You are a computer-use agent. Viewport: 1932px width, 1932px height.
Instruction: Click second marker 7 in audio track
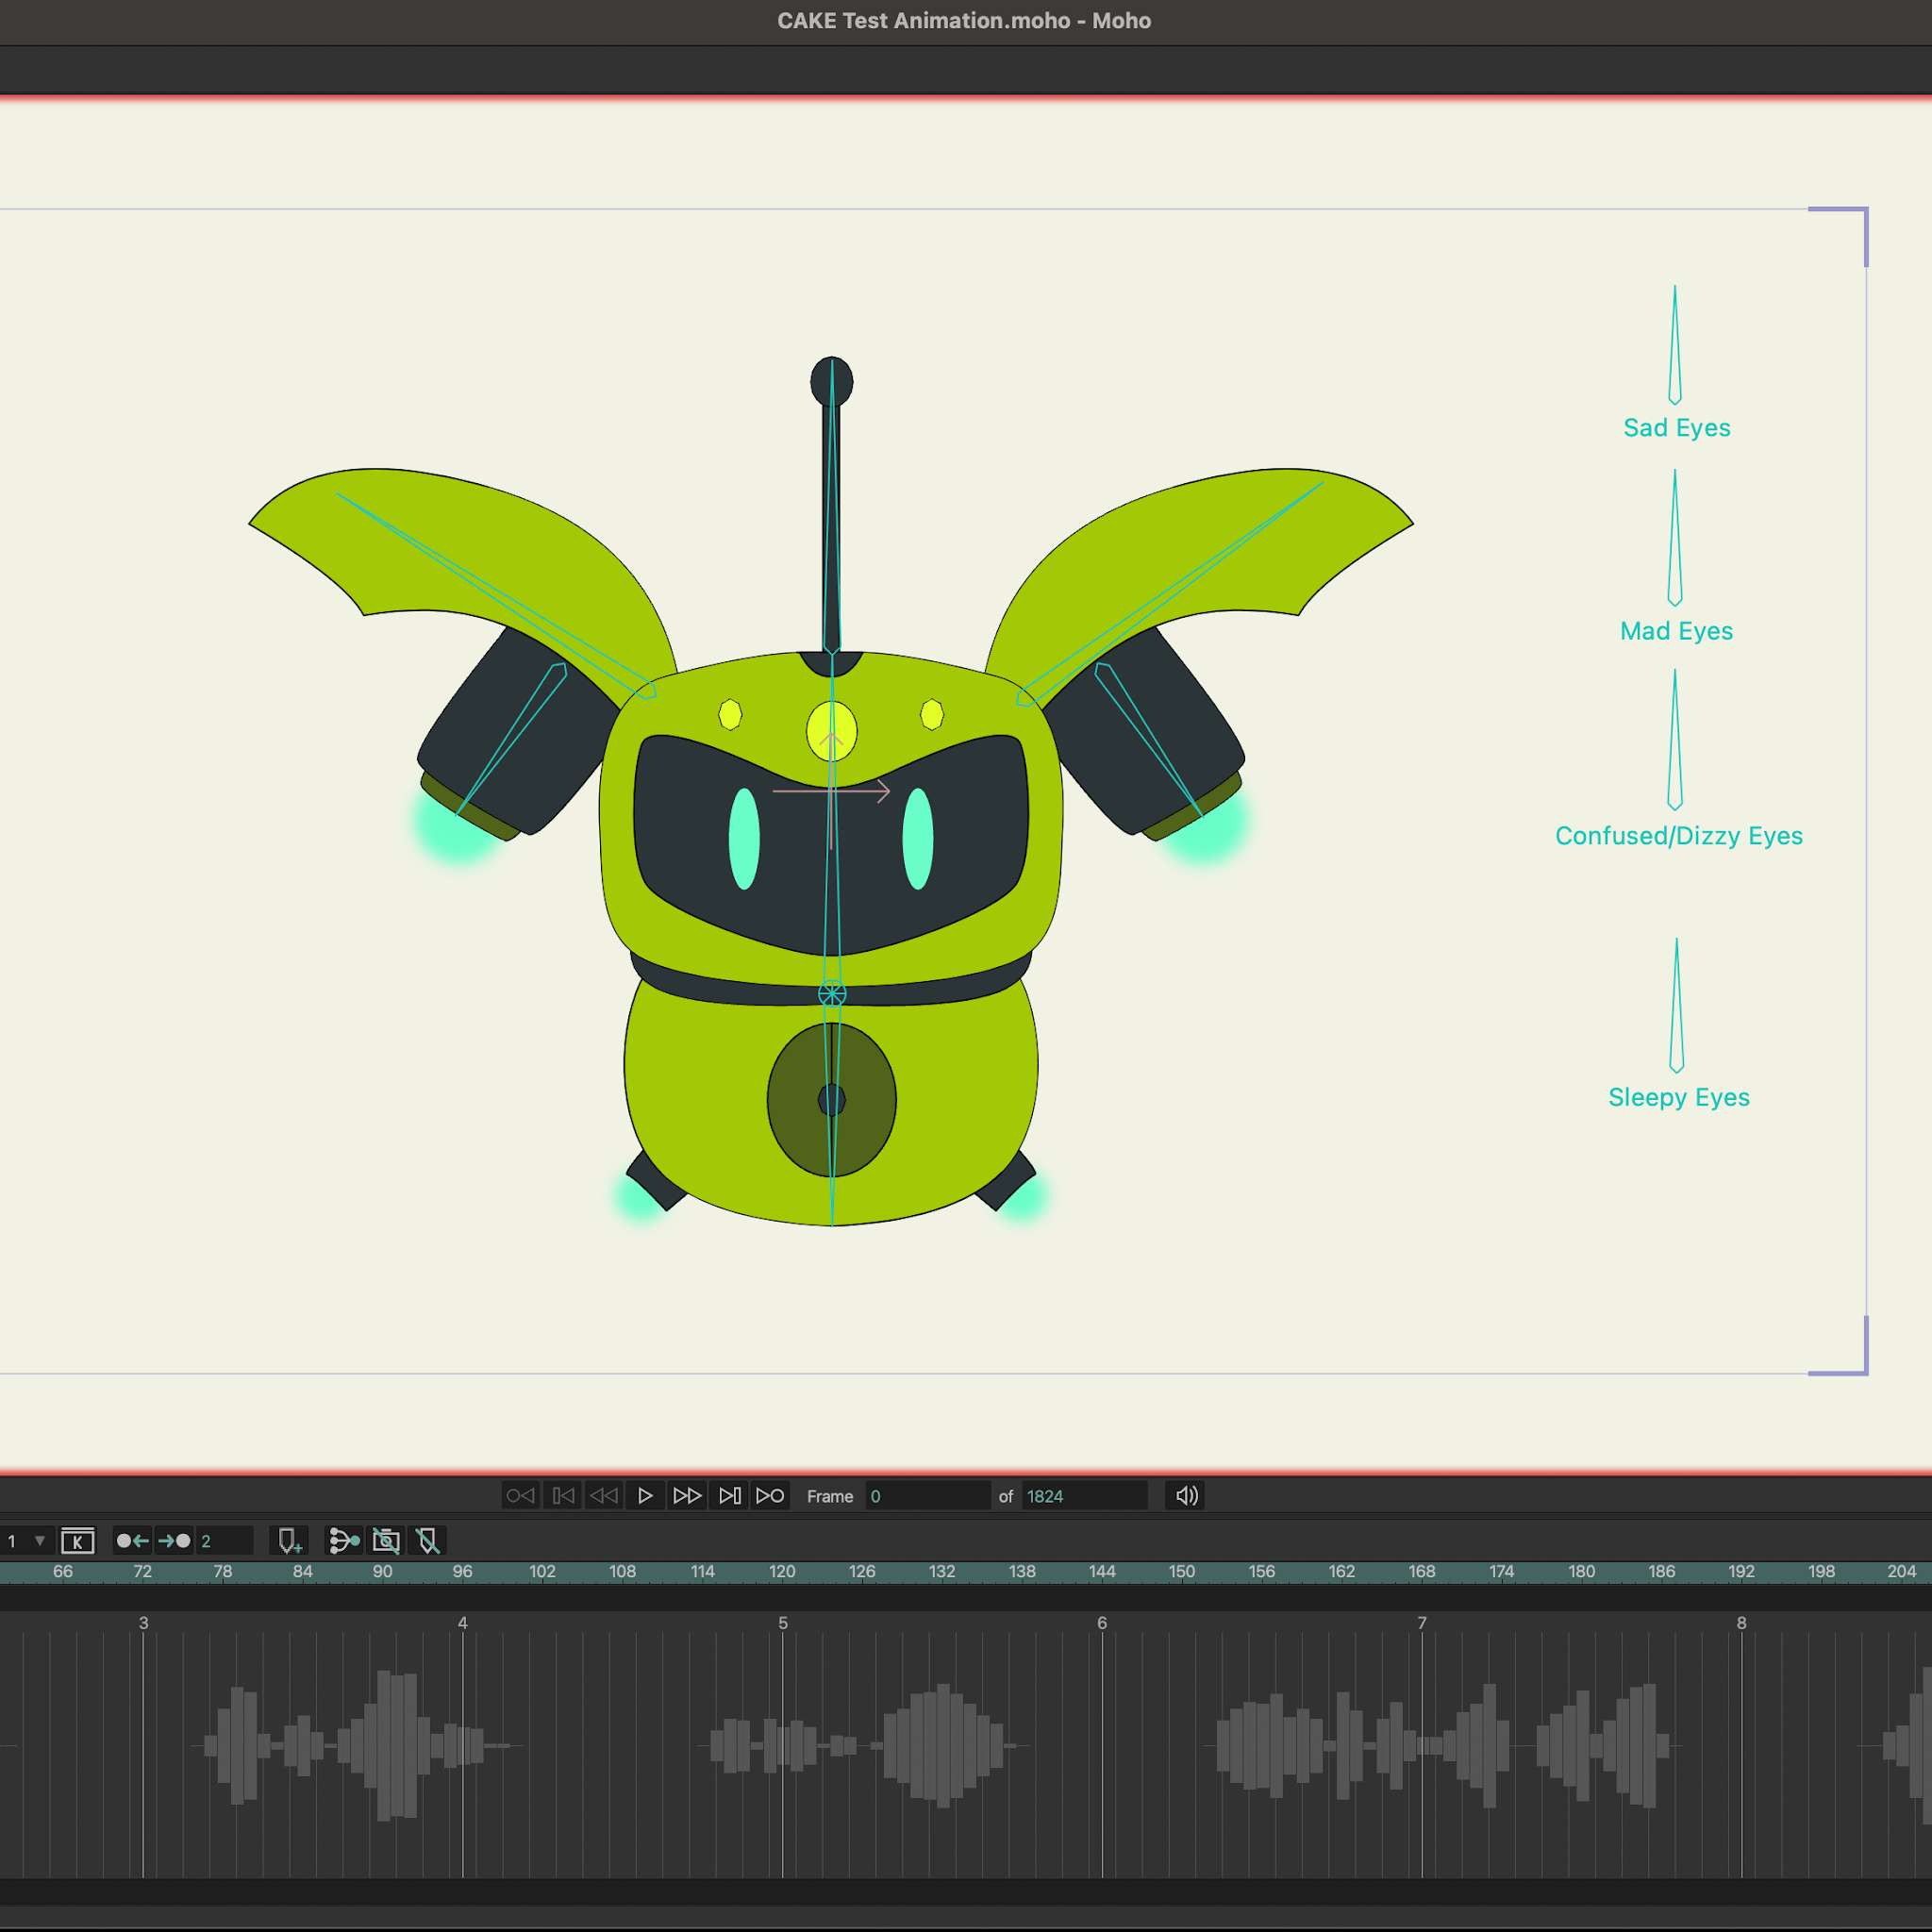point(1422,1623)
